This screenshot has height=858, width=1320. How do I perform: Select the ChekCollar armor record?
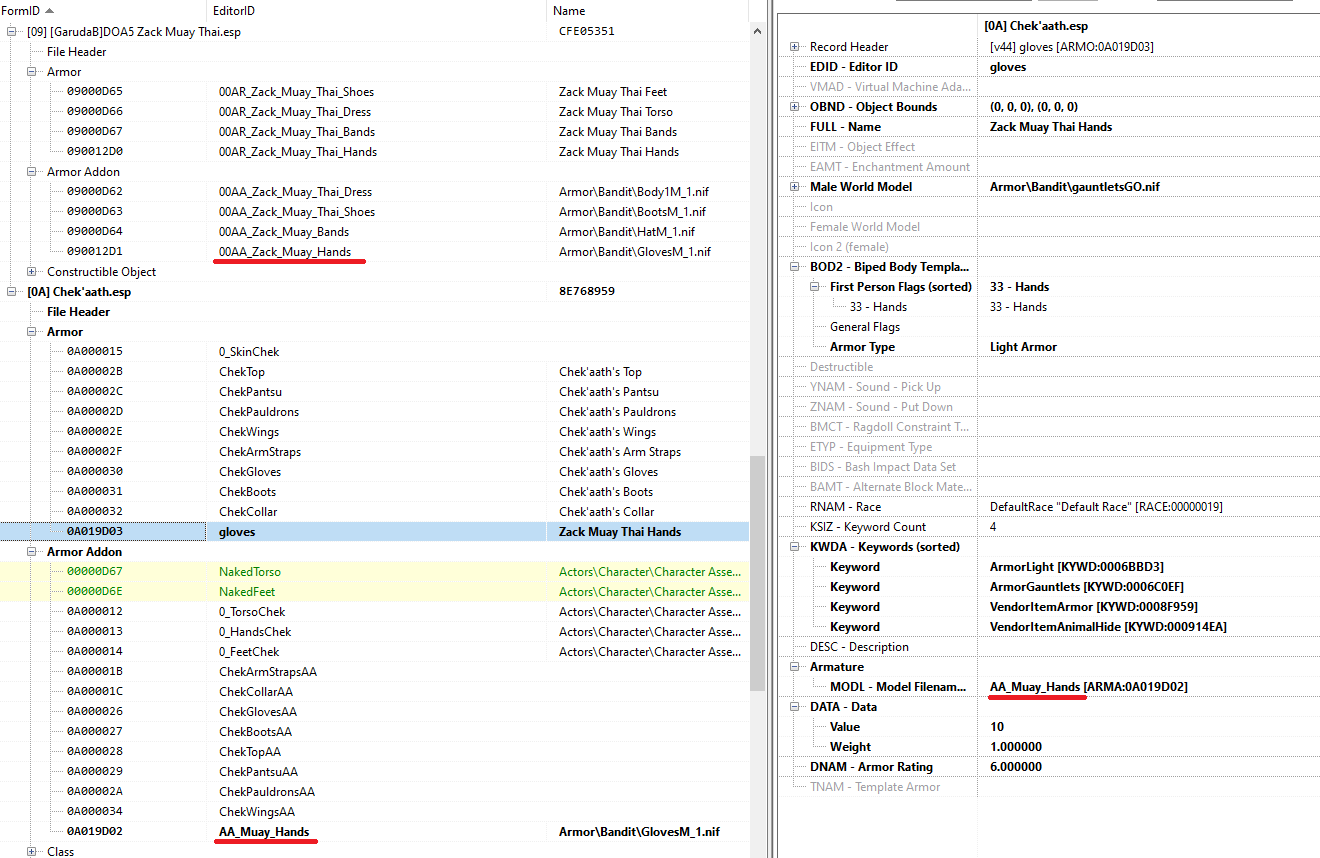pyautogui.click(x=374, y=512)
